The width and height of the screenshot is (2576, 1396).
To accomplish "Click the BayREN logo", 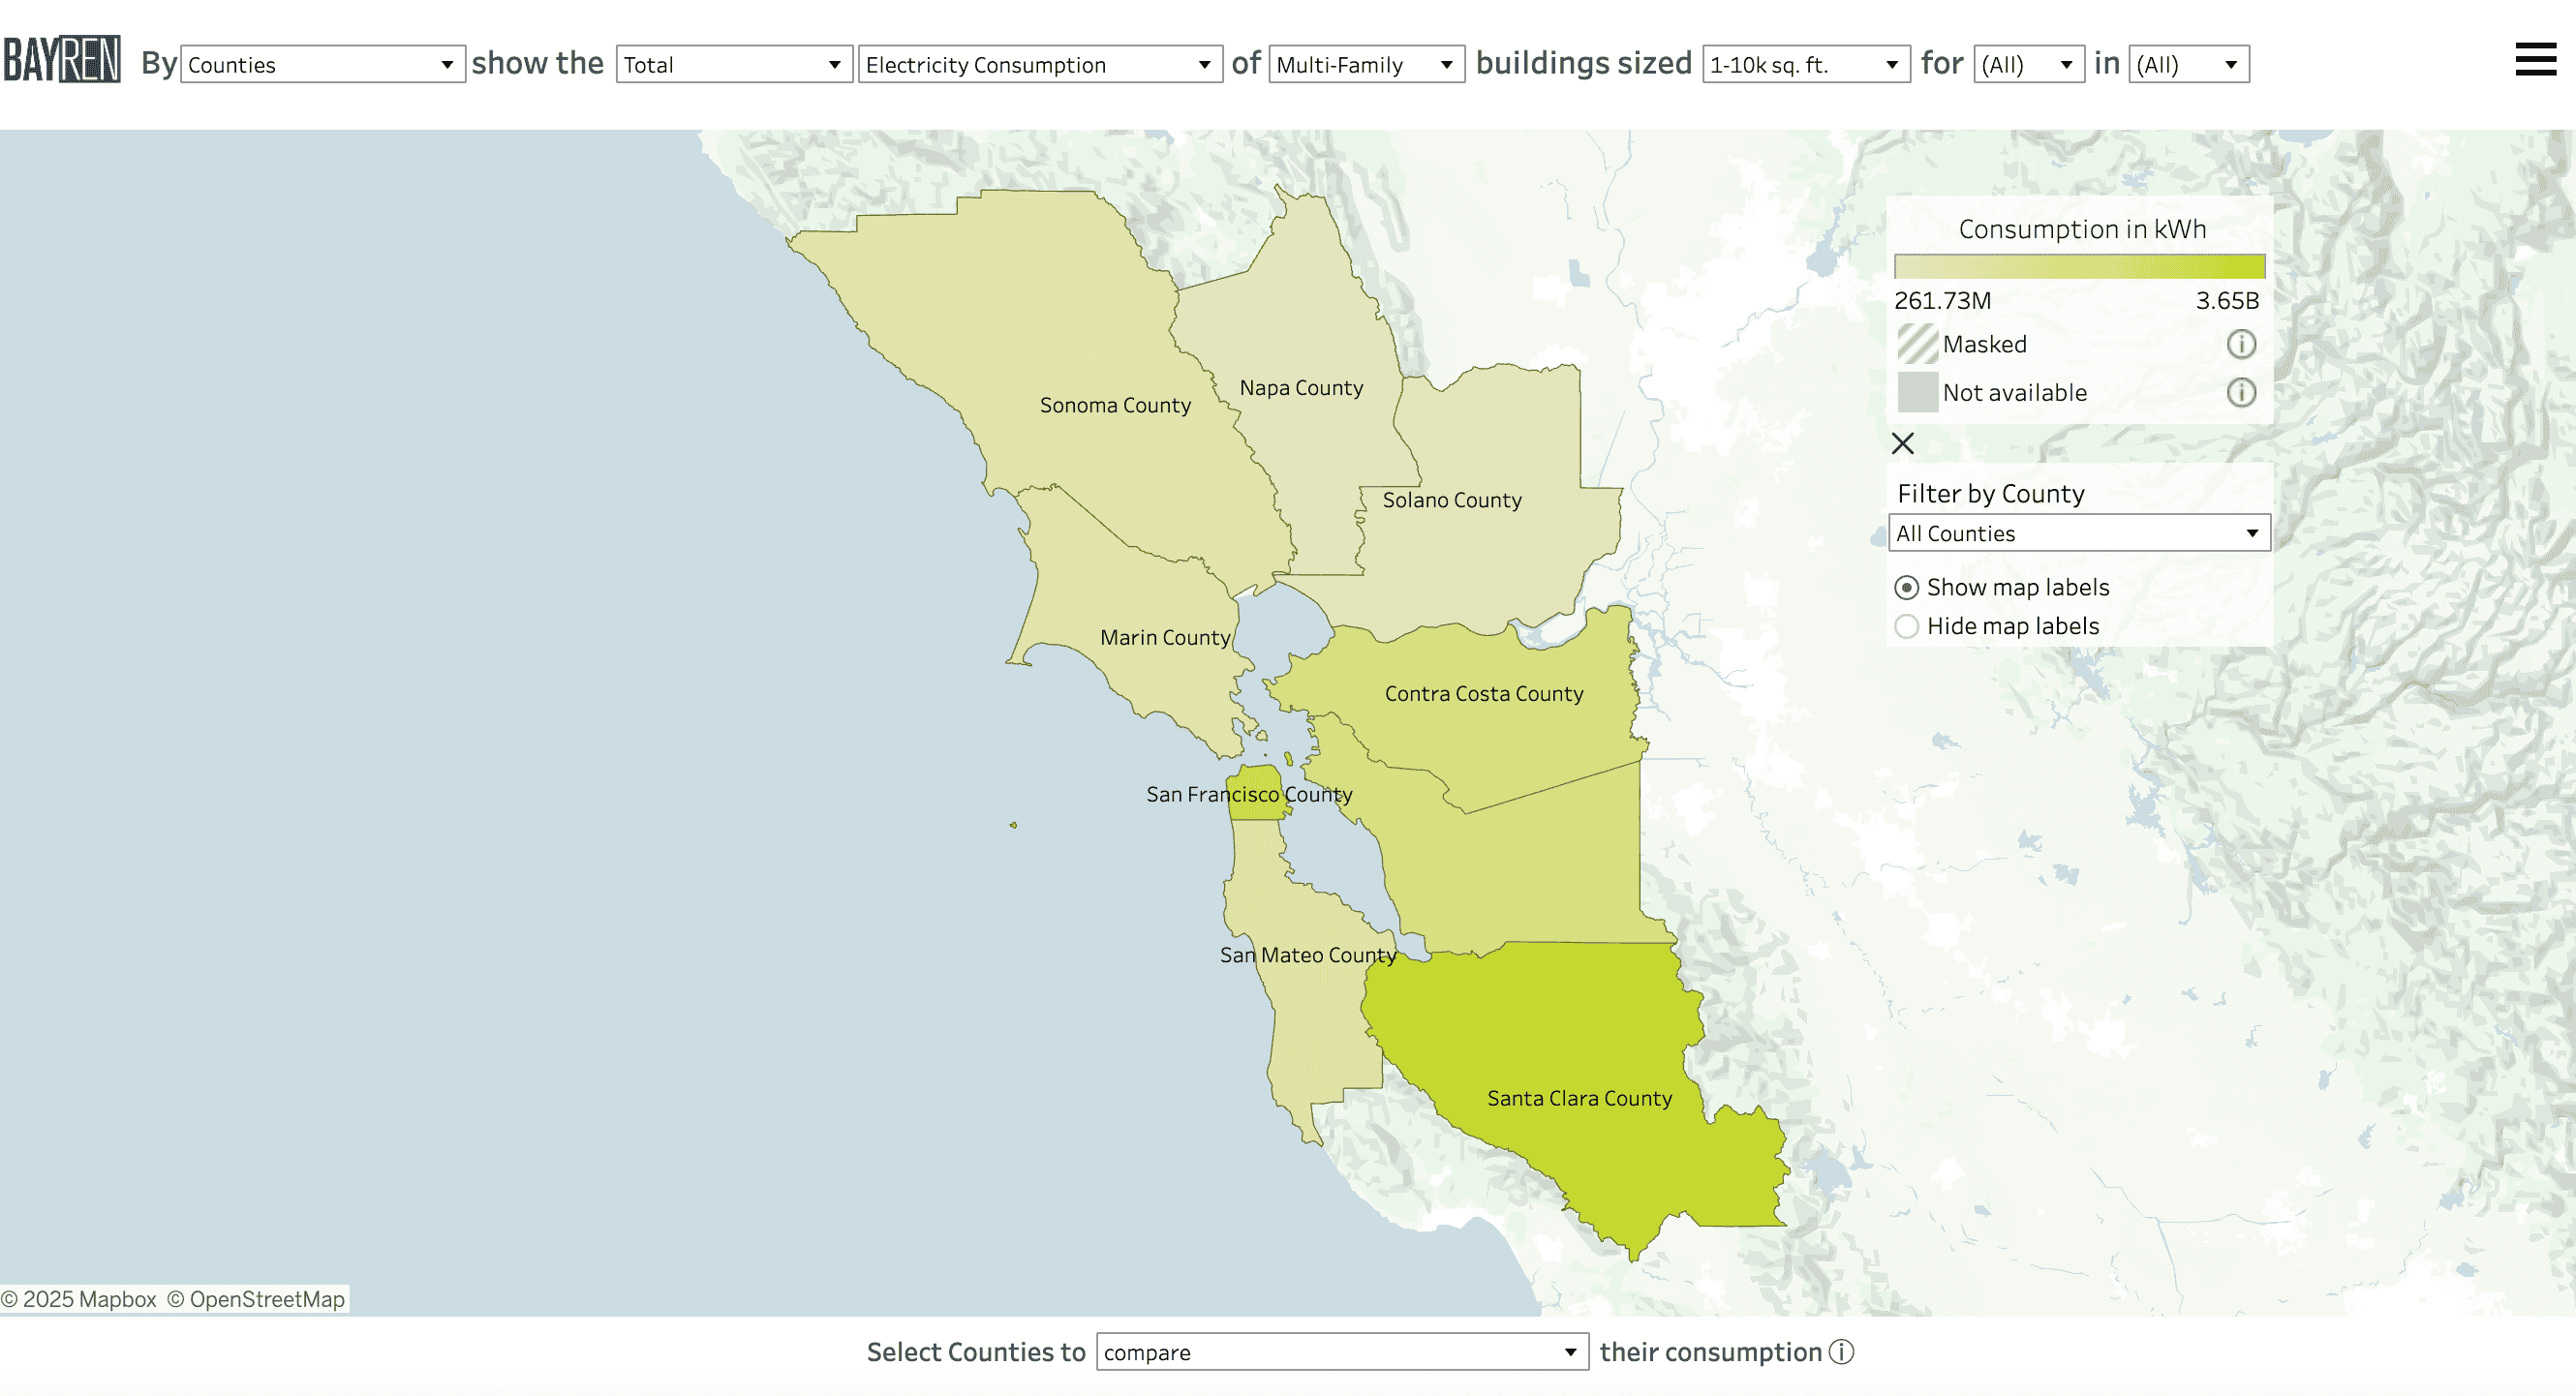I will tap(62, 60).
